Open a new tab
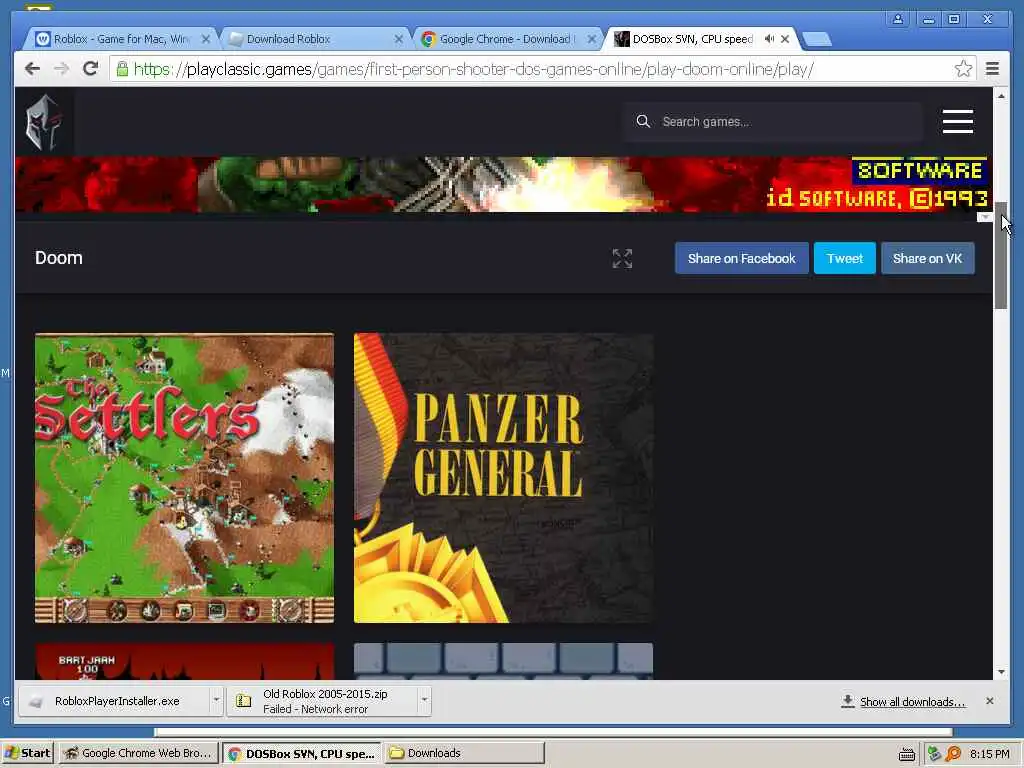The height and width of the screenshot is (768, 1024). click(816, 39)
